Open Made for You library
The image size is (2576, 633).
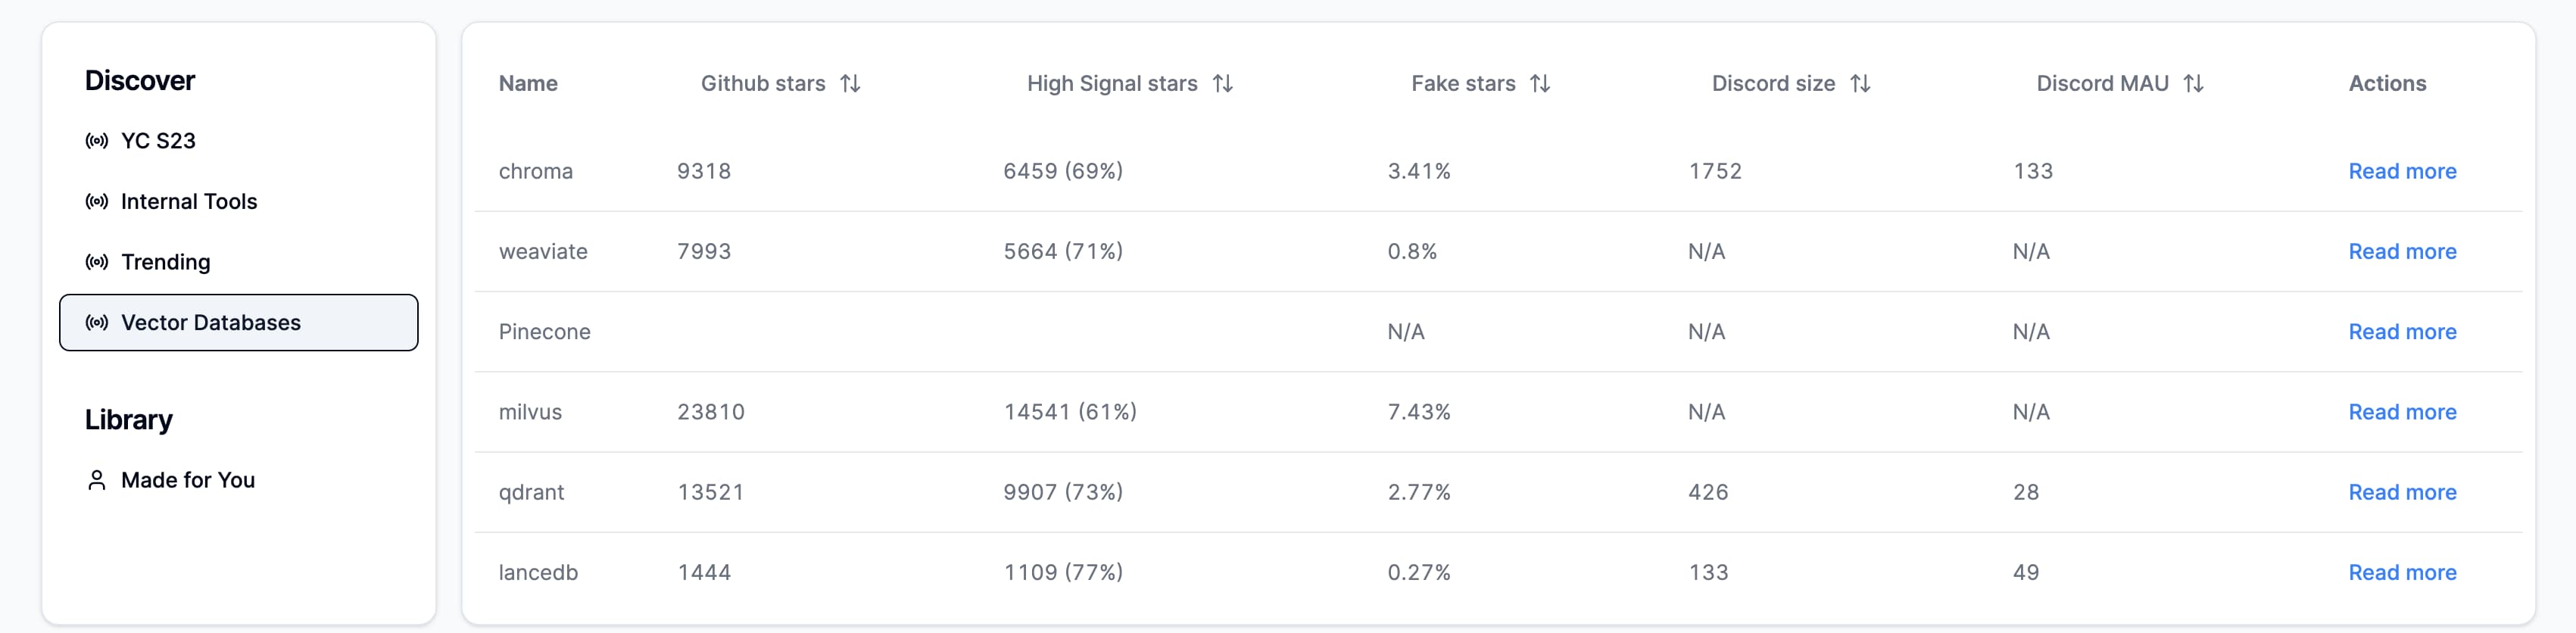point(188,481)
